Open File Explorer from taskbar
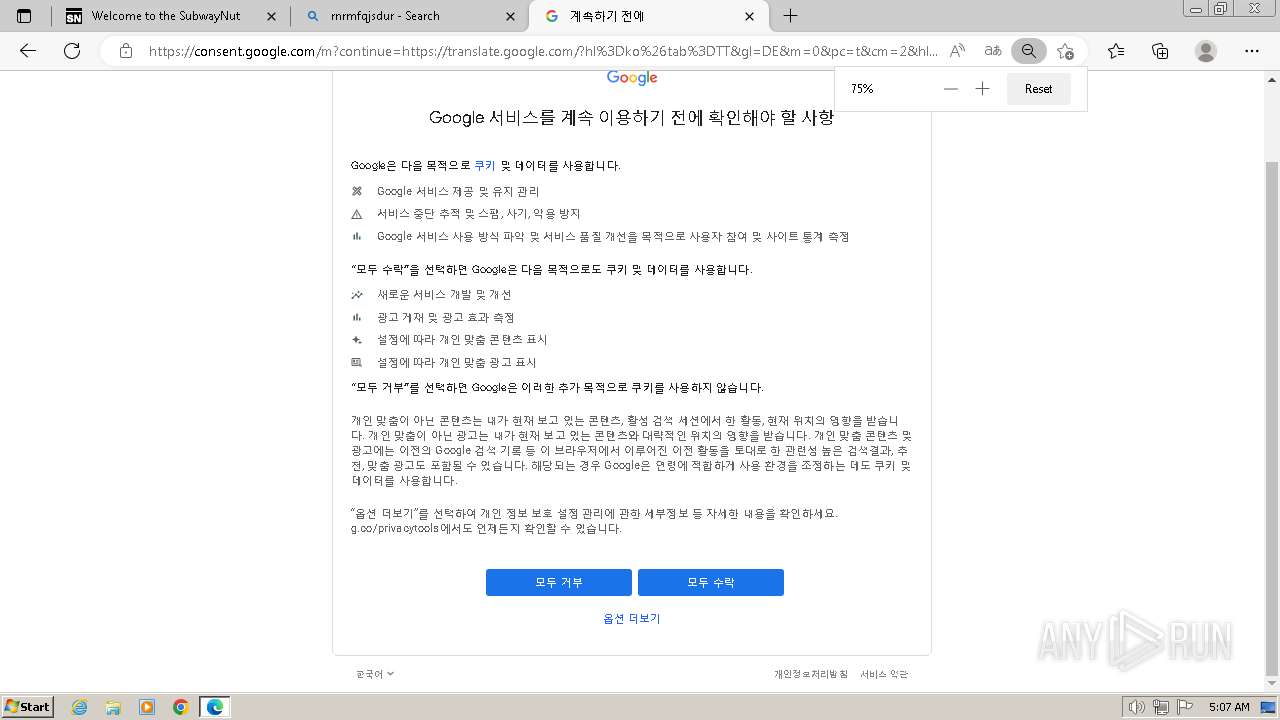 [113, 707]
